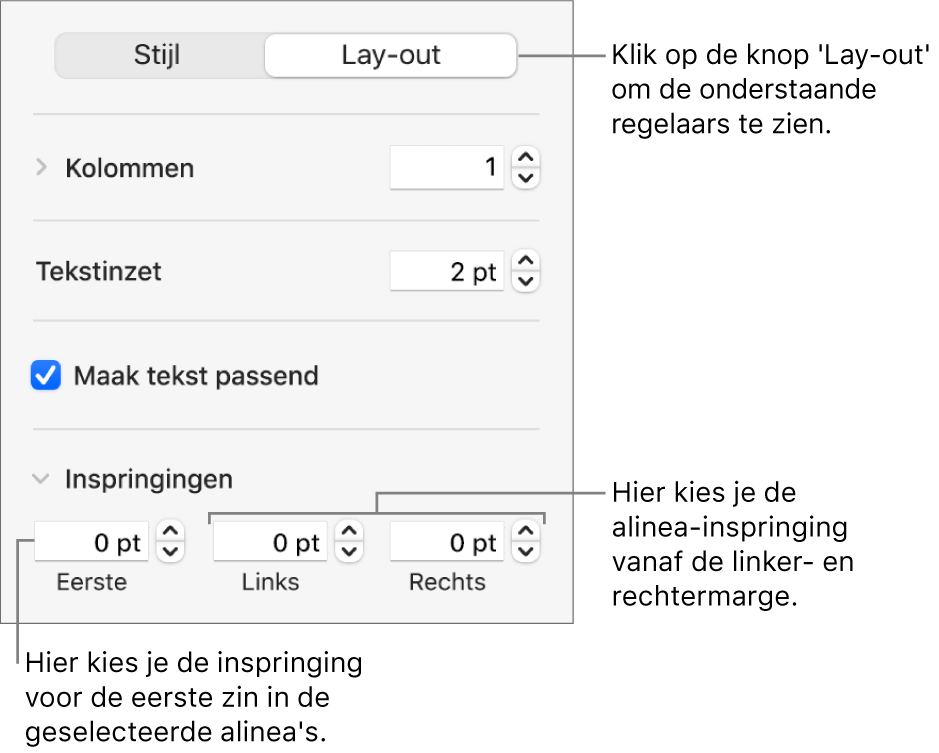The height and width of the screenshot is (753, 939).
Task: Increase Rechts indent with up arrow
Action: [526, 533]
